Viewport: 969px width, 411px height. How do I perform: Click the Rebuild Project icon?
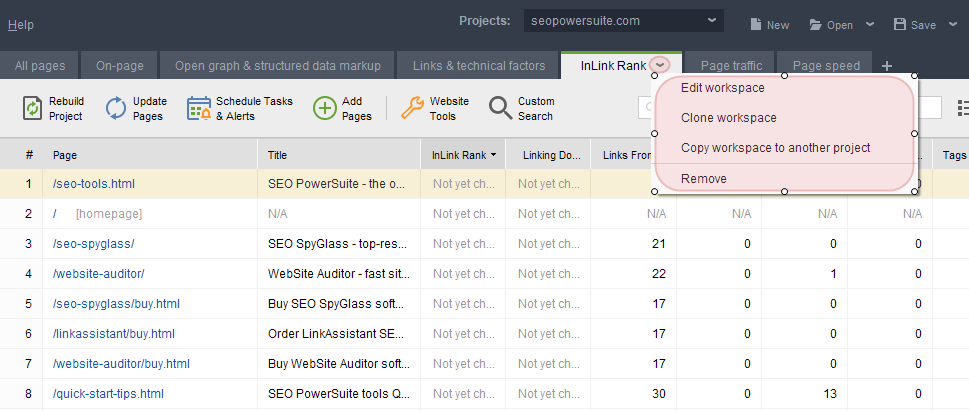pyautogui.click(x=32, y=108)
